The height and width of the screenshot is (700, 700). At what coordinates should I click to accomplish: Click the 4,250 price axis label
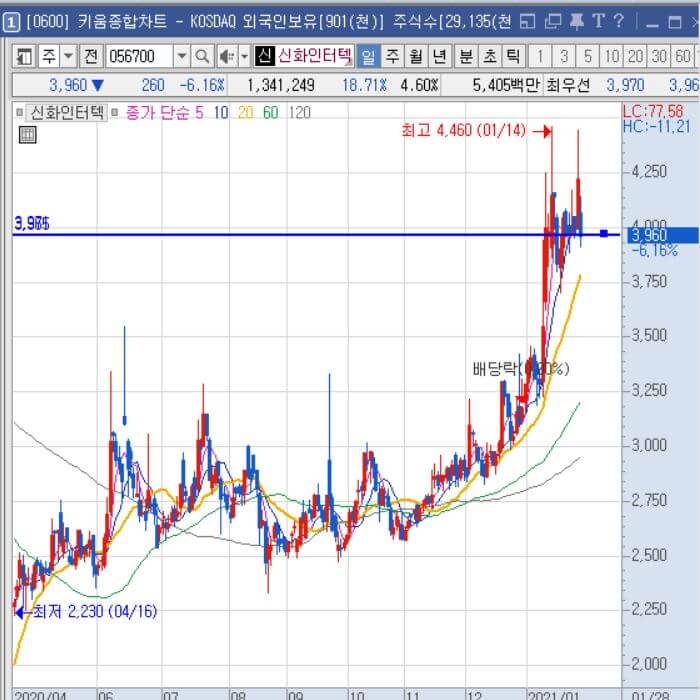649,171
